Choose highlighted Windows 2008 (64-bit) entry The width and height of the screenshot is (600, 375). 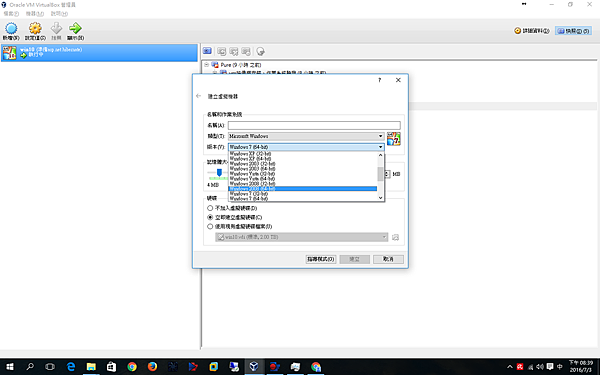(x=303, y=189)
